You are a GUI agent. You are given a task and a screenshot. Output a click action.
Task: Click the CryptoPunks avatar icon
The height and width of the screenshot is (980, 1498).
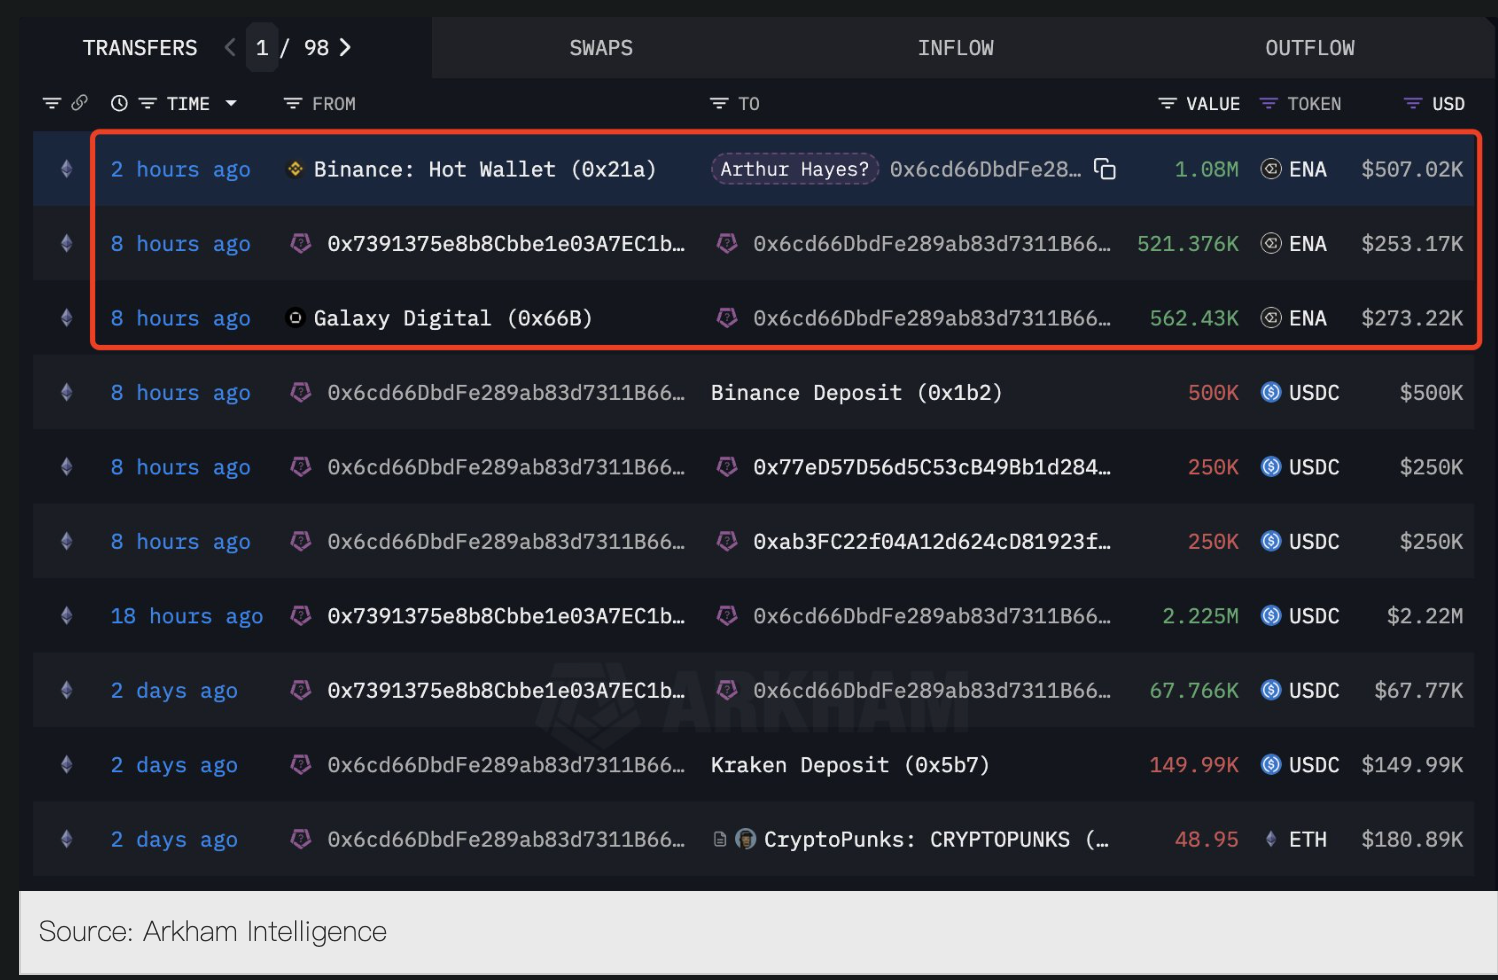(x=745, y=839)
